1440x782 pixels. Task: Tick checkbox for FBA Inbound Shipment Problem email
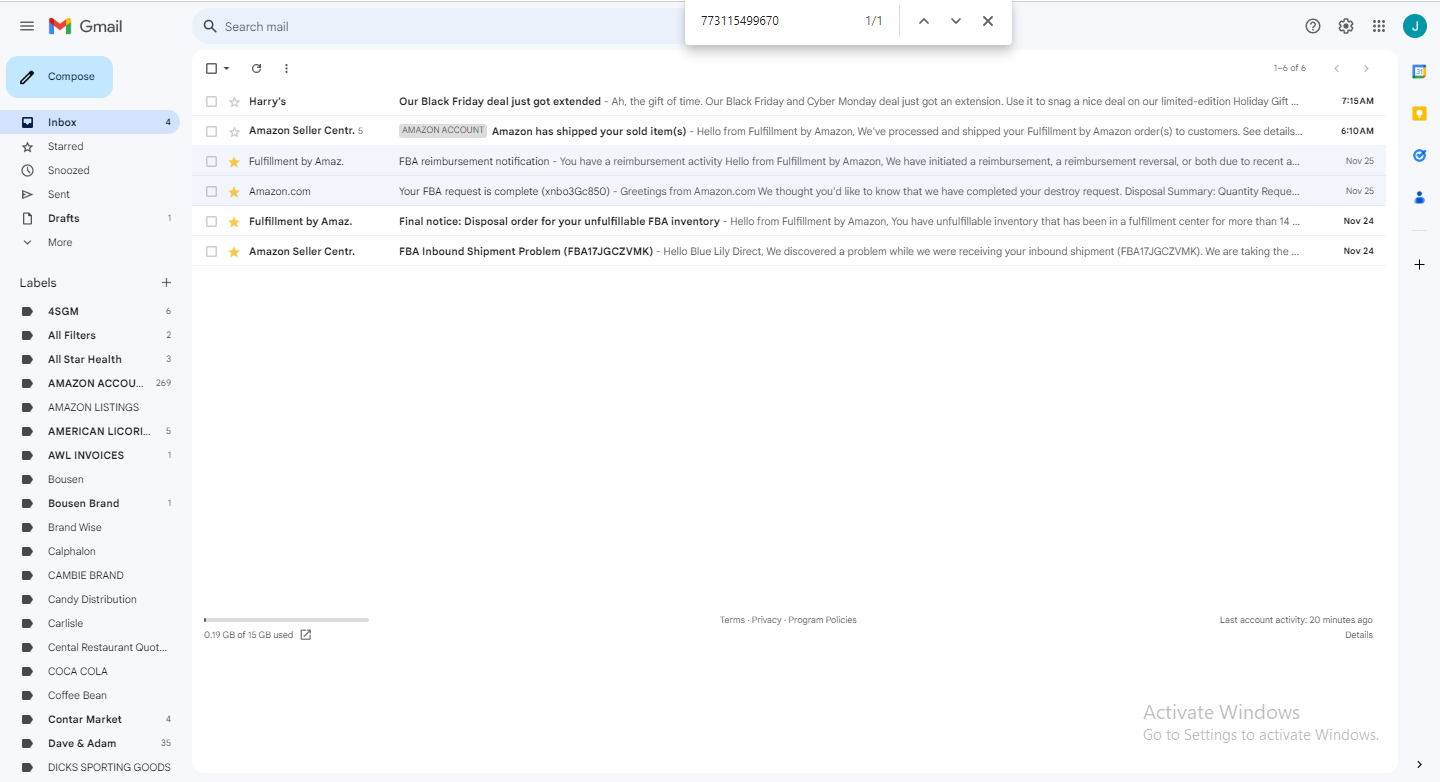[211, 251]
